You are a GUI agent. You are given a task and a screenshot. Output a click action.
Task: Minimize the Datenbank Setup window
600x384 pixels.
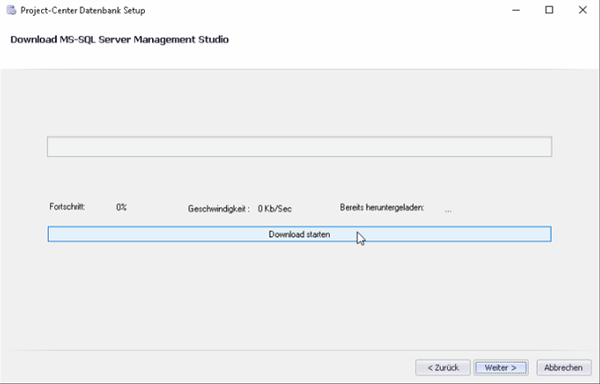point(516,10)
